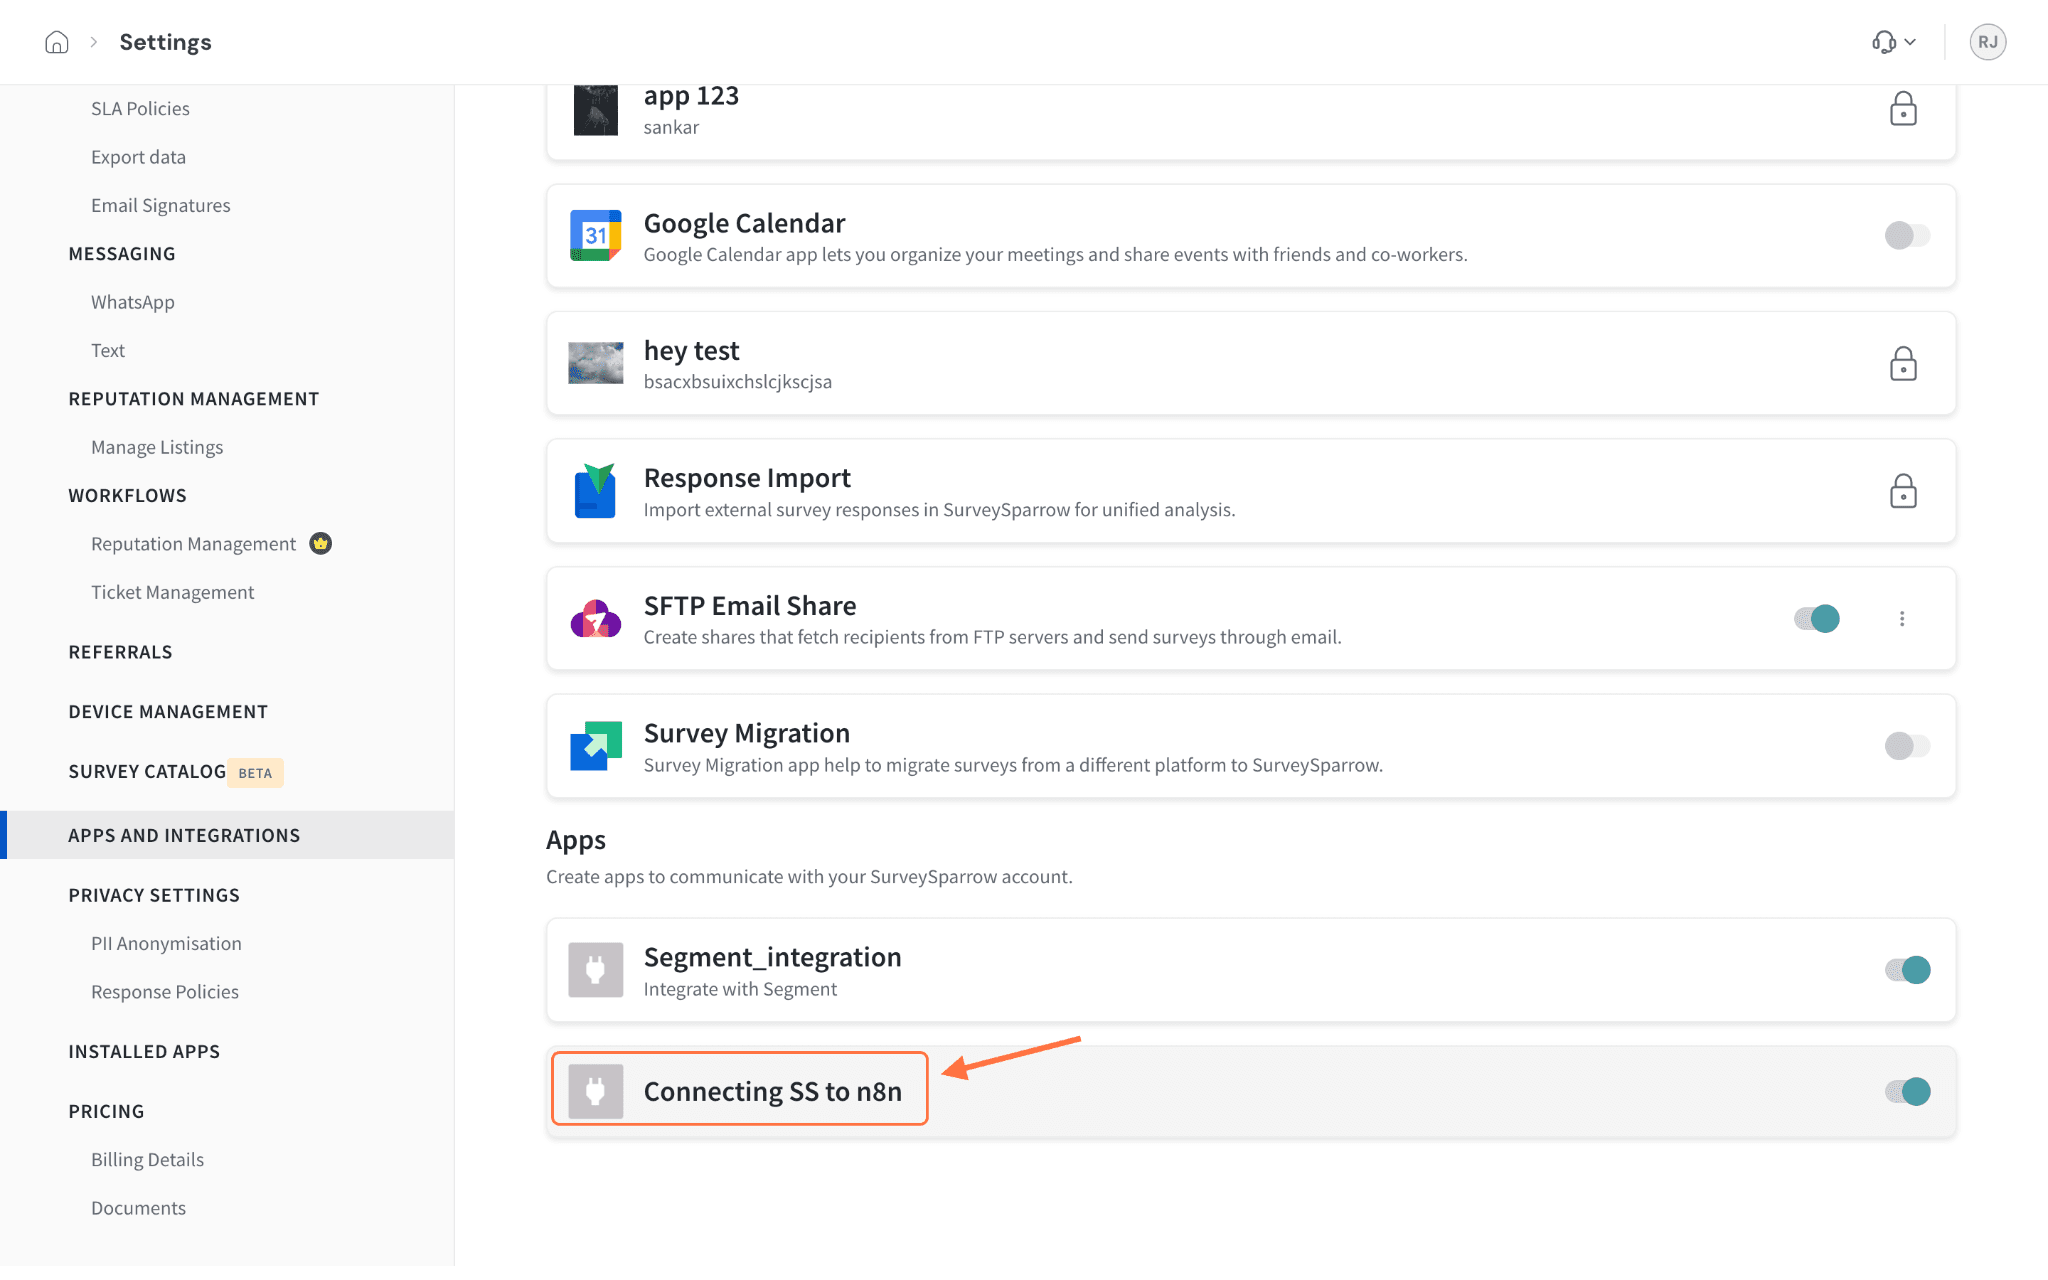This screenshot has width=2048, height=1280.
Task: Open SFTP Email Share more options menu
Action: click(x=1902, y=619)
